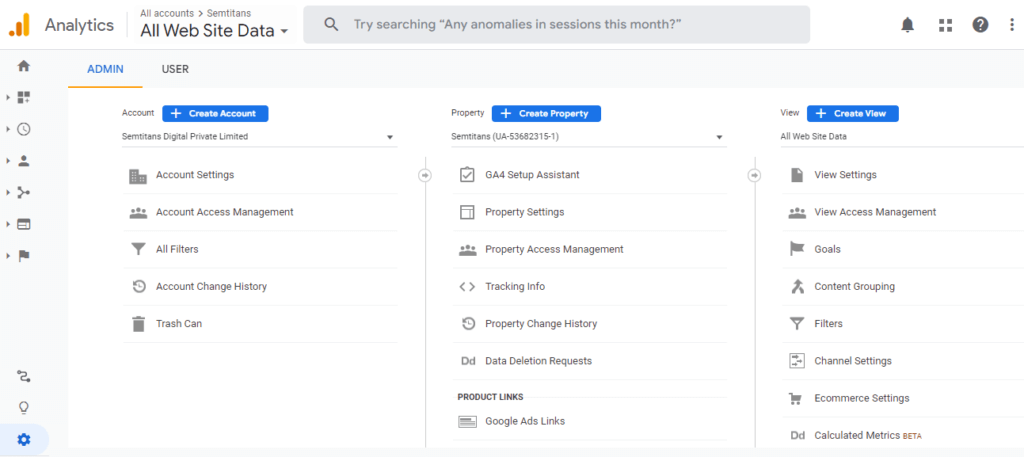Click arrow circle between Property and View
Image resolution: width=1024 pixels, height=457 pixels.
754,176
